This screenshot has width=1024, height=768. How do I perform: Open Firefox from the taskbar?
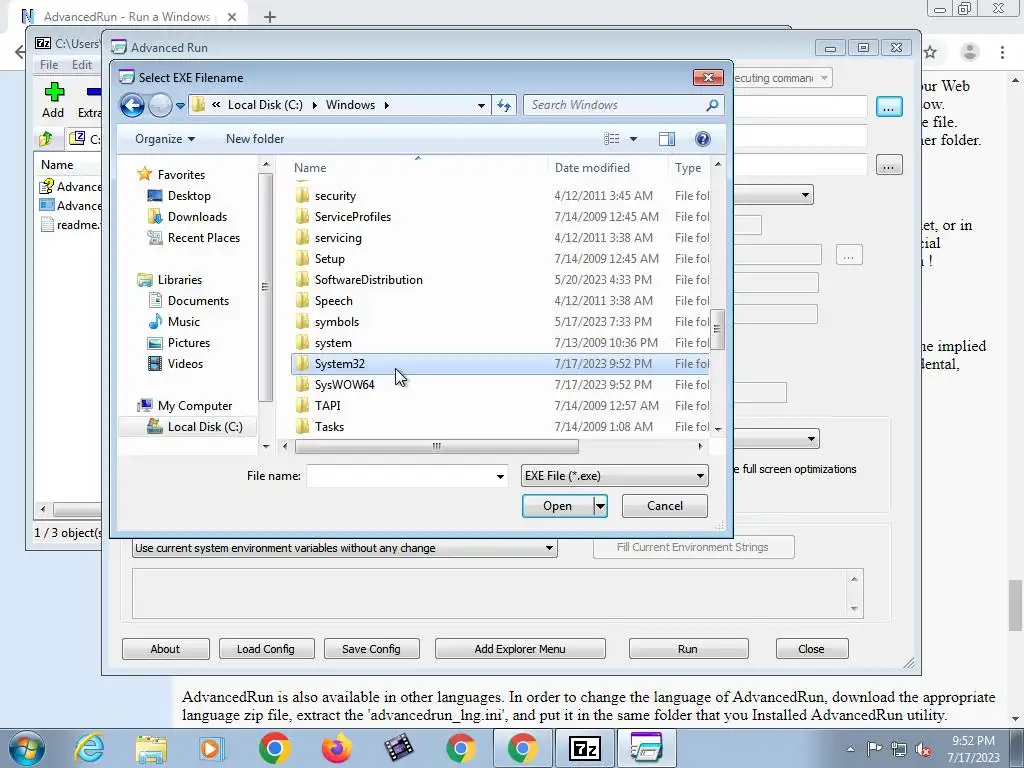pyautogui.click(x=337, y=748)
